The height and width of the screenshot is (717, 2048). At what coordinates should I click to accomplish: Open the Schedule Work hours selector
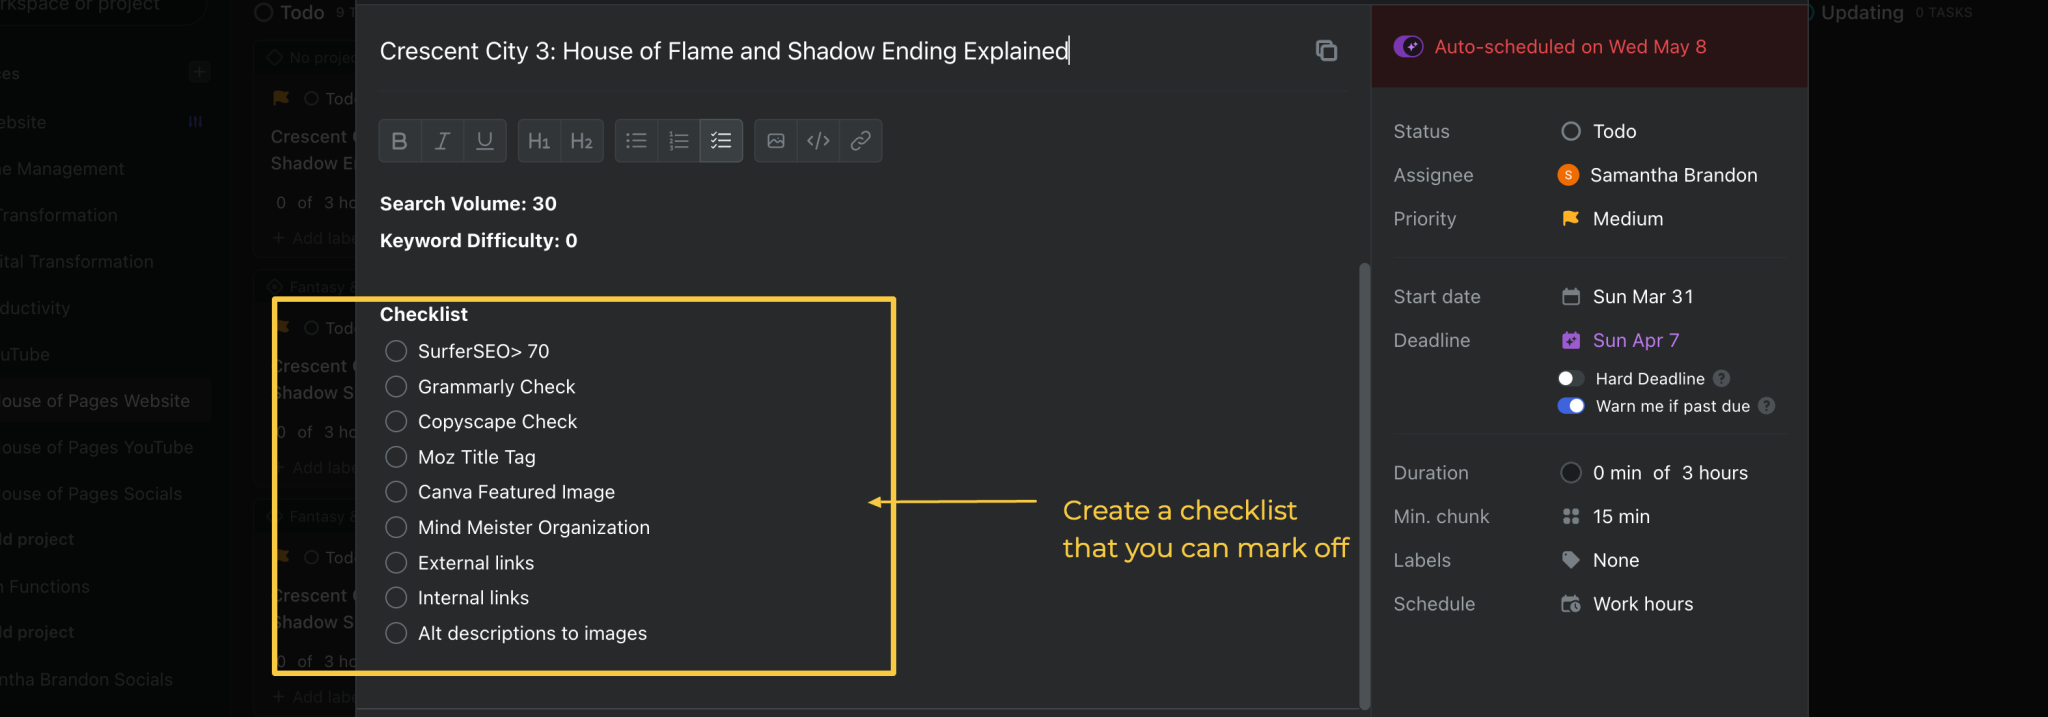click(1641, 604)
